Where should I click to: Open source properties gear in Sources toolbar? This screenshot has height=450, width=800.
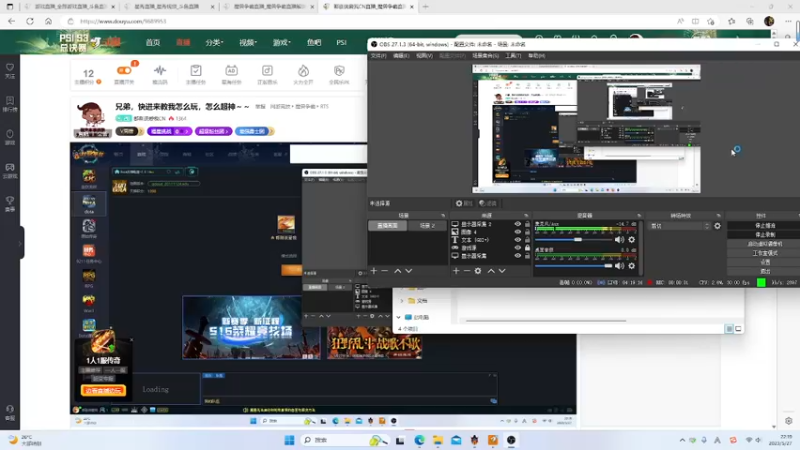(478, 271)
